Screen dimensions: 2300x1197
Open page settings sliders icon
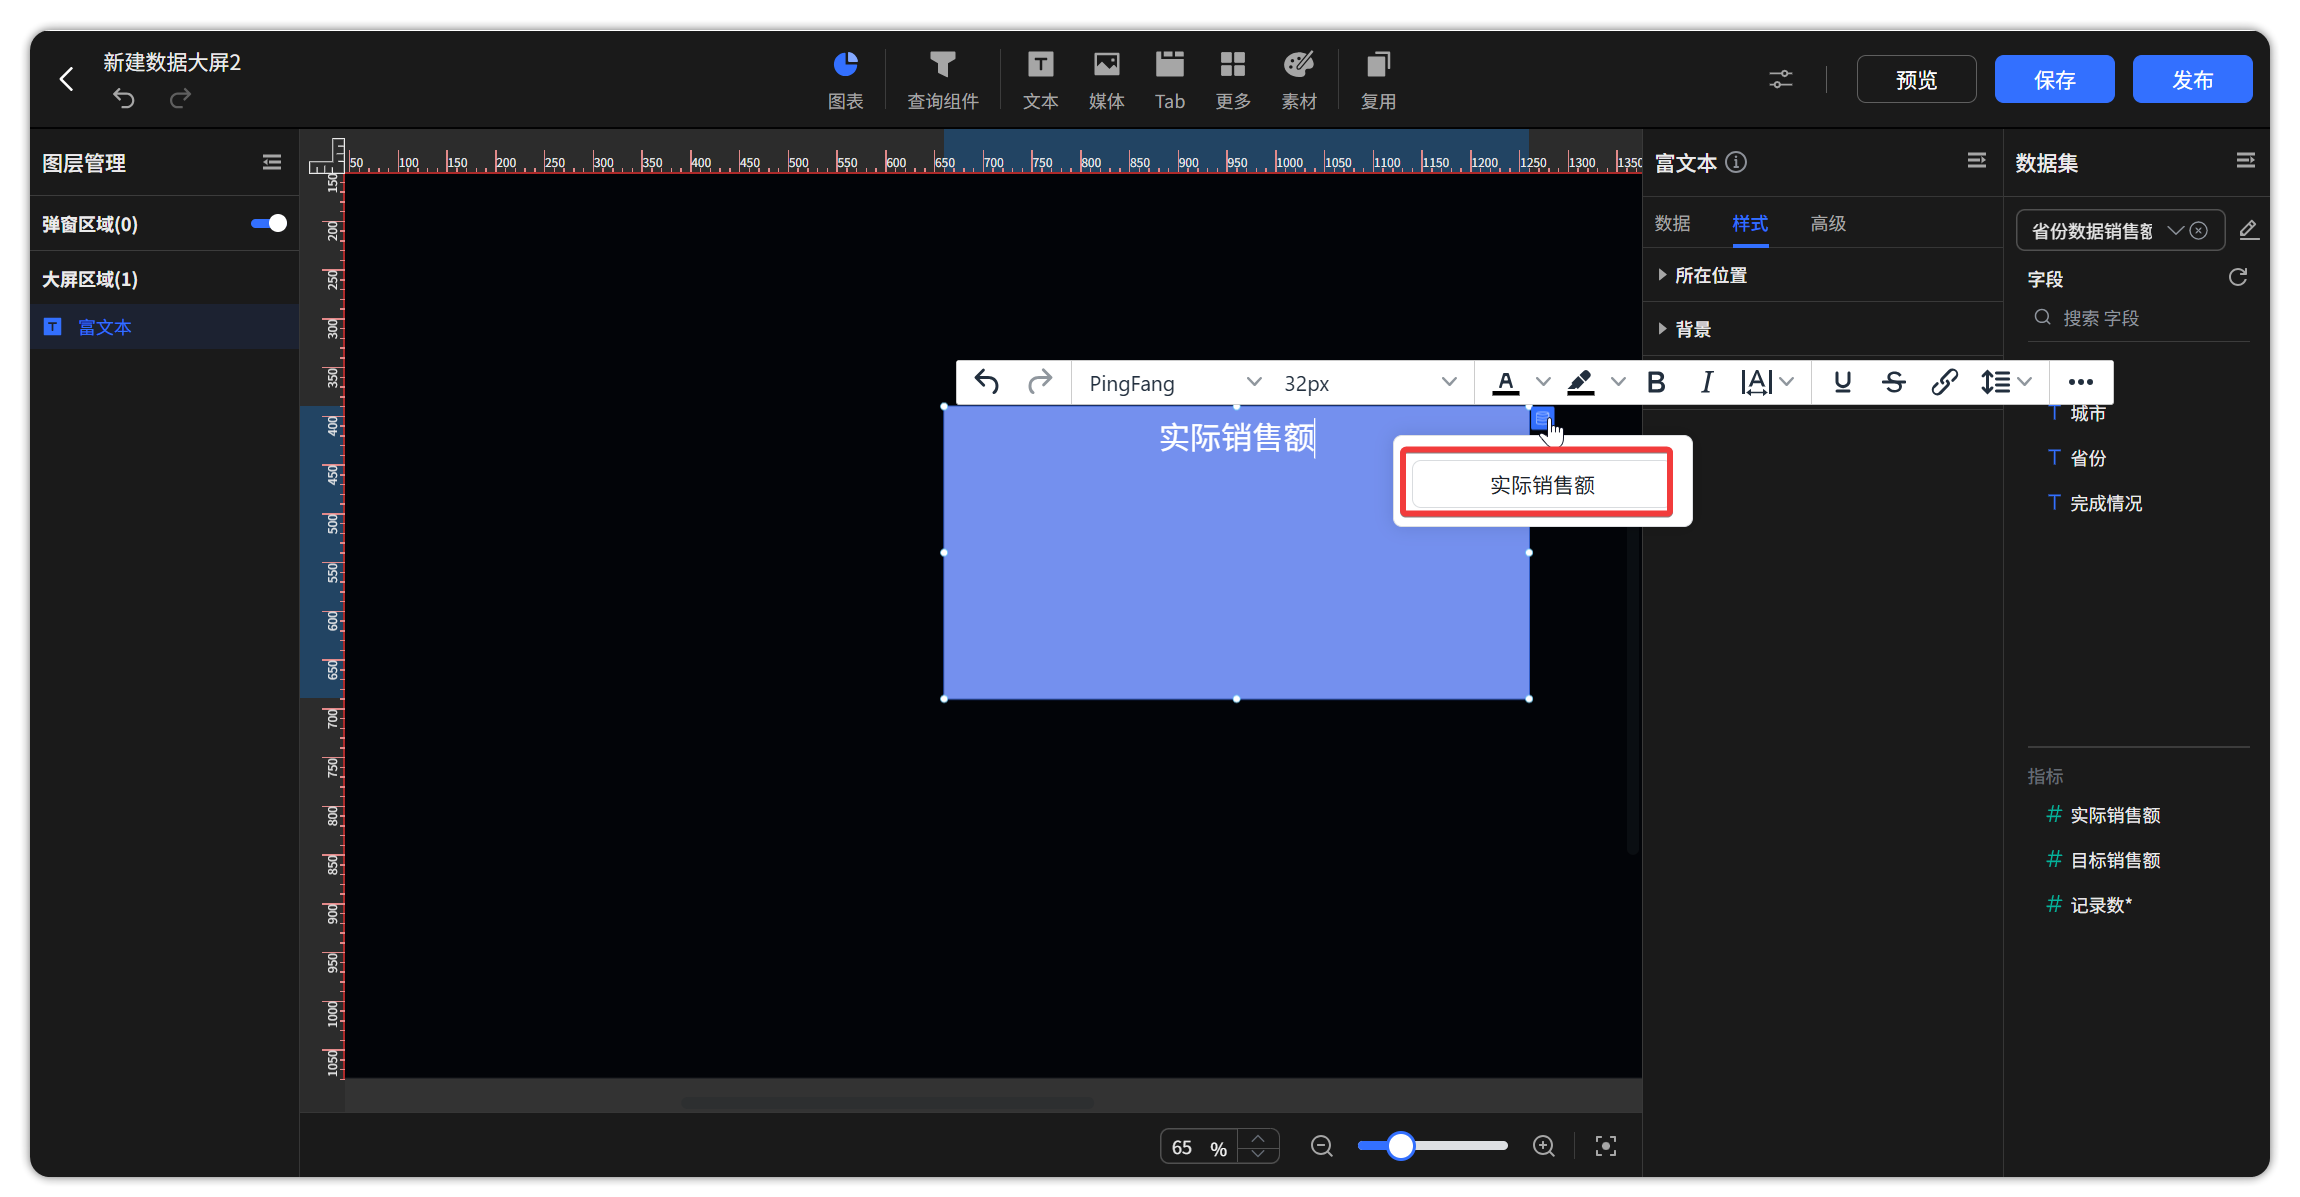[1780, 79]
